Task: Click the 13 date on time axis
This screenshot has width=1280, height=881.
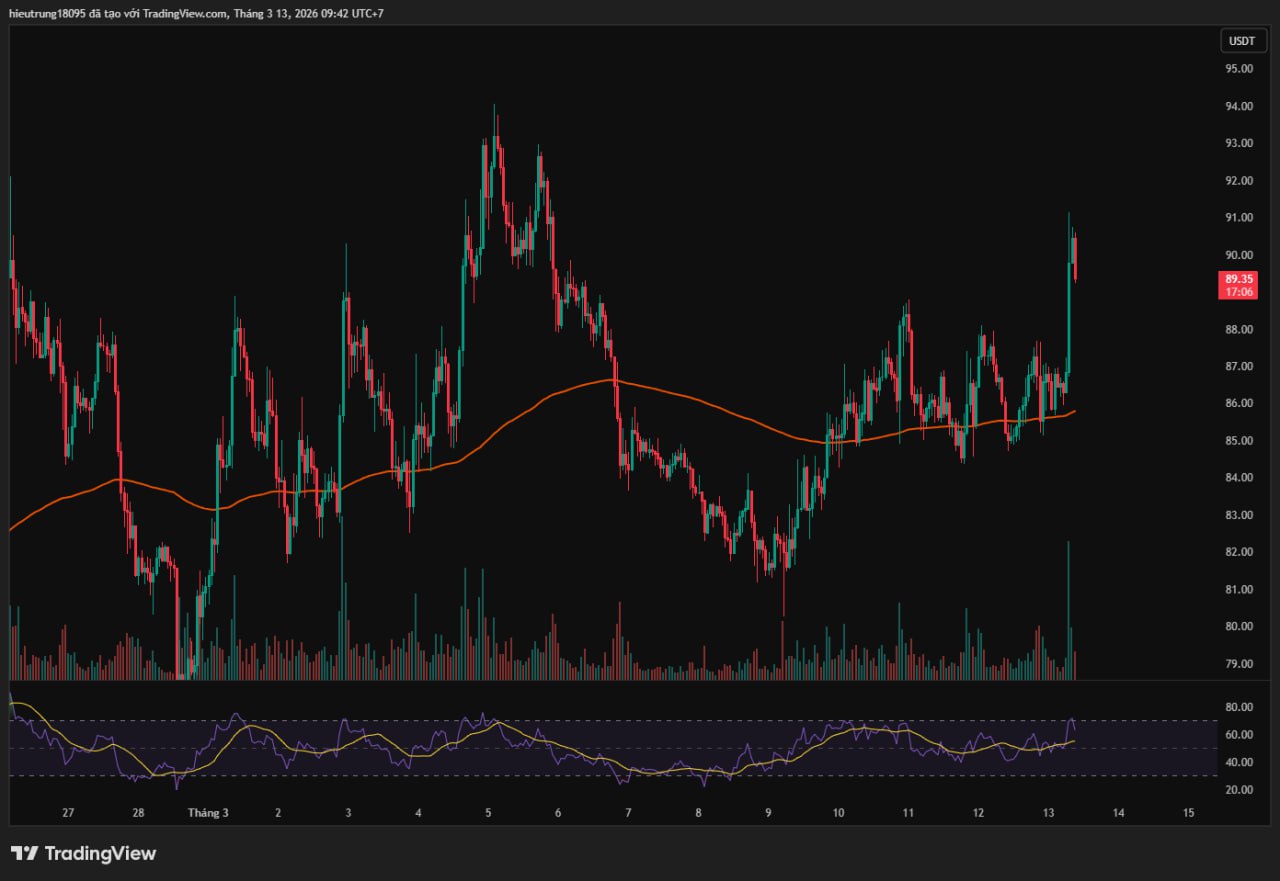Action: point(1048,813)
